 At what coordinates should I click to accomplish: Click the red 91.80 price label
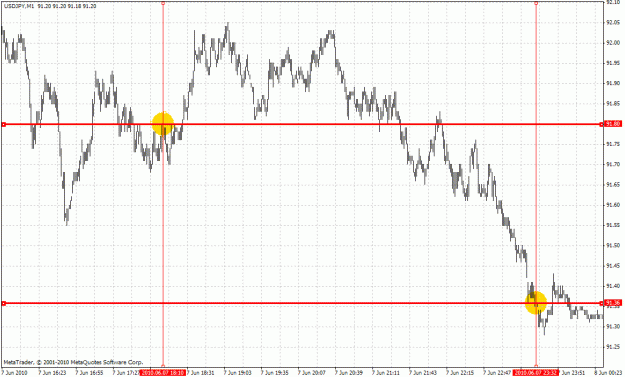(x=613, y=124)
